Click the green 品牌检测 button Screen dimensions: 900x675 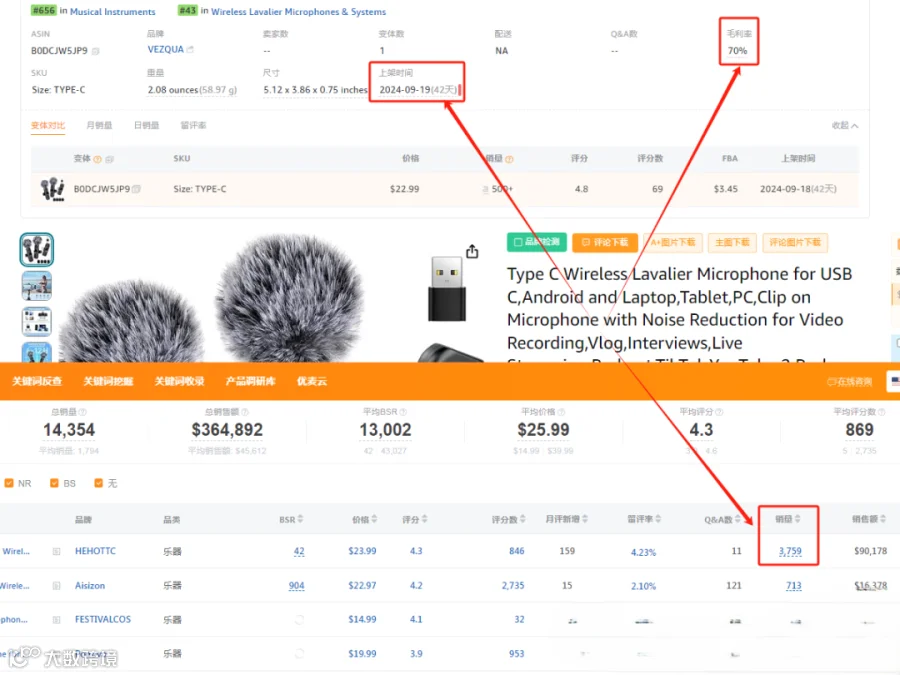click(537, 242)
